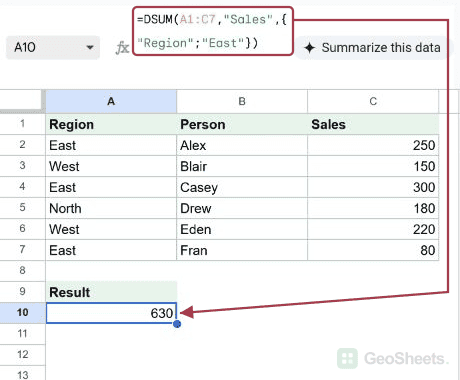Select the cell containing Casey
460x380 pixels.
[242, 187]
